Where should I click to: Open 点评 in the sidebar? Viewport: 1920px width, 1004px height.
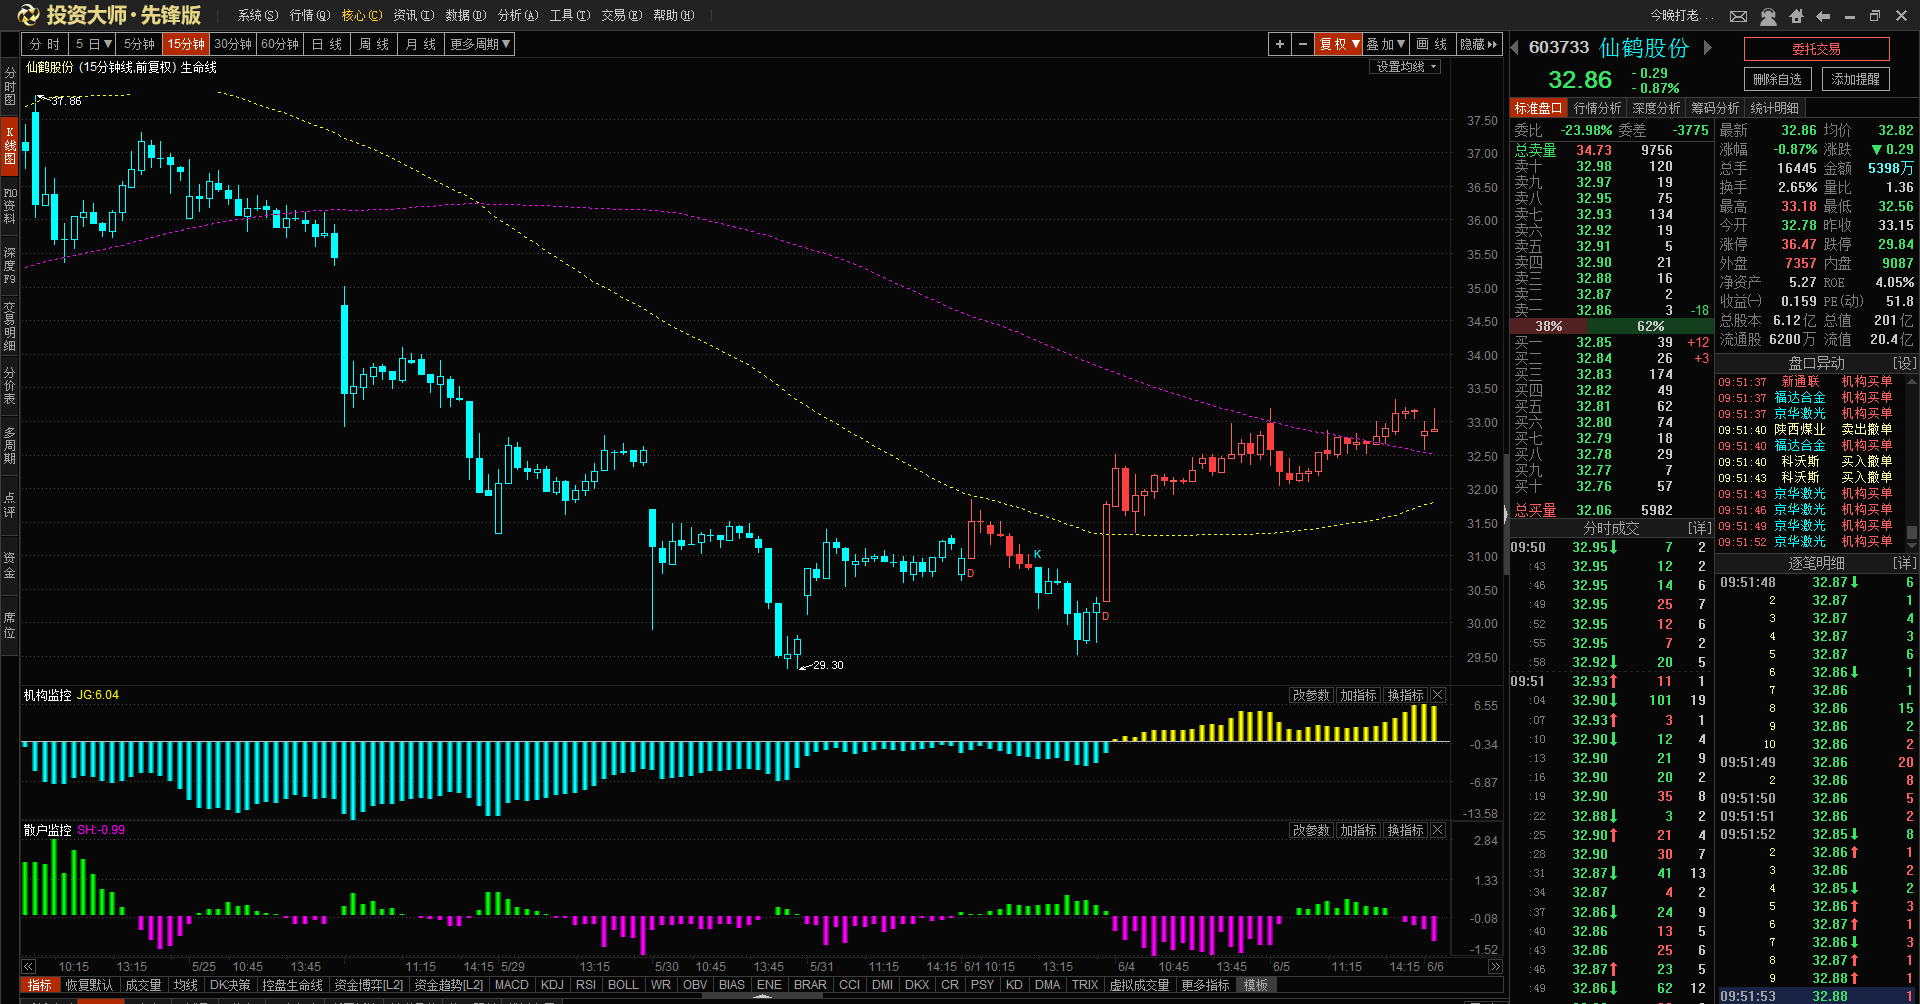pos(9,504)
